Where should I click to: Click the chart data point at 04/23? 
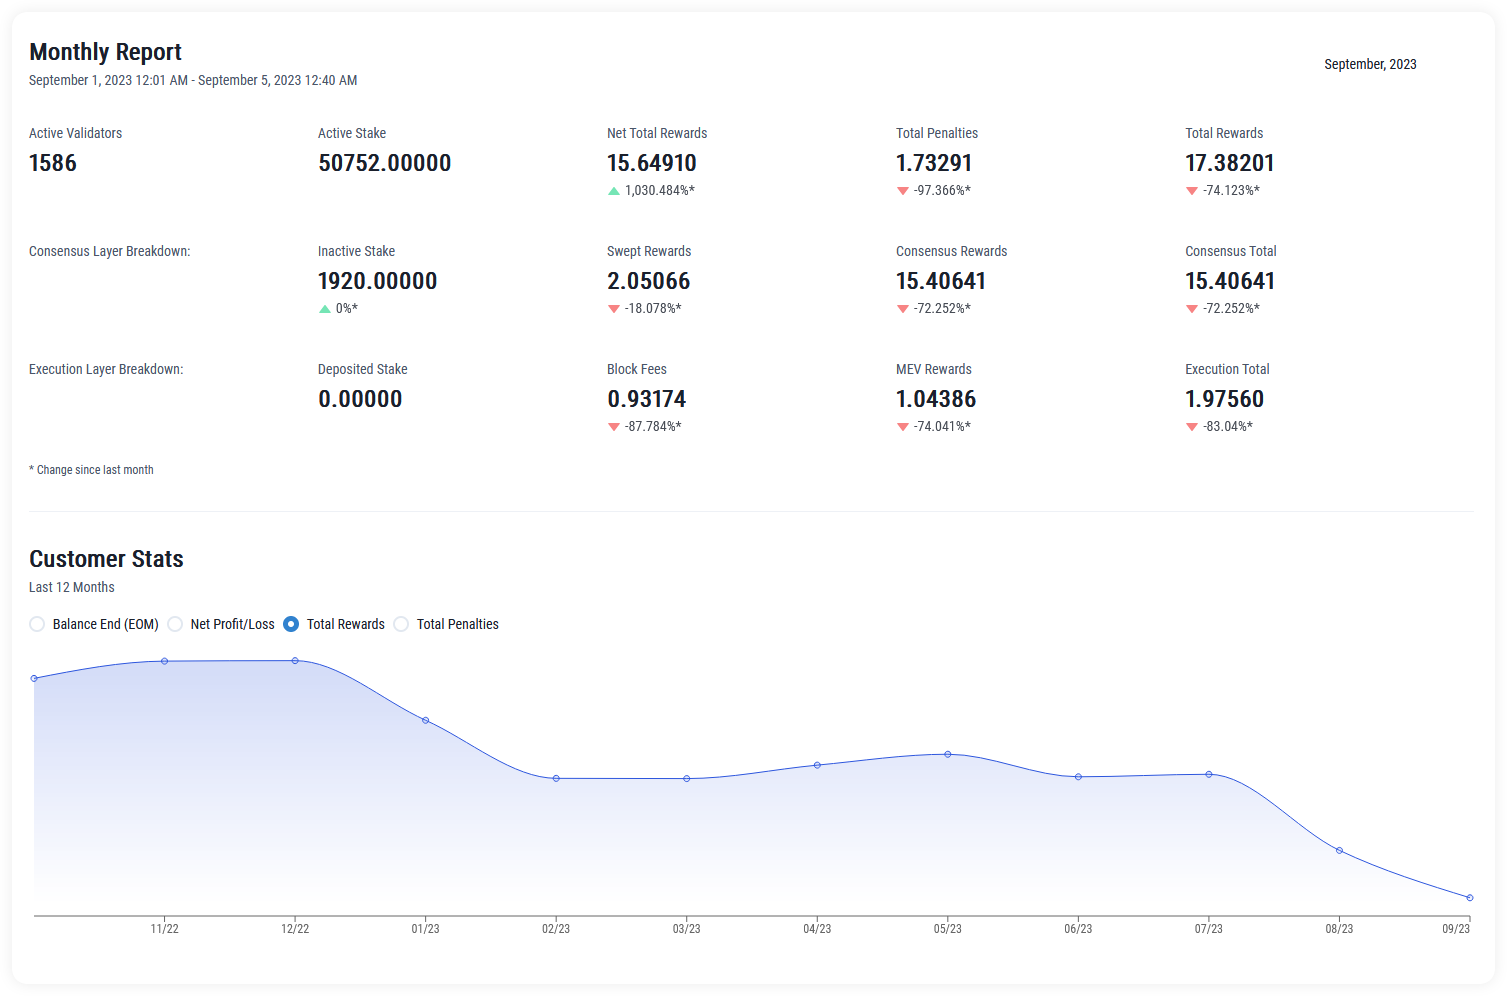[817, 765]
